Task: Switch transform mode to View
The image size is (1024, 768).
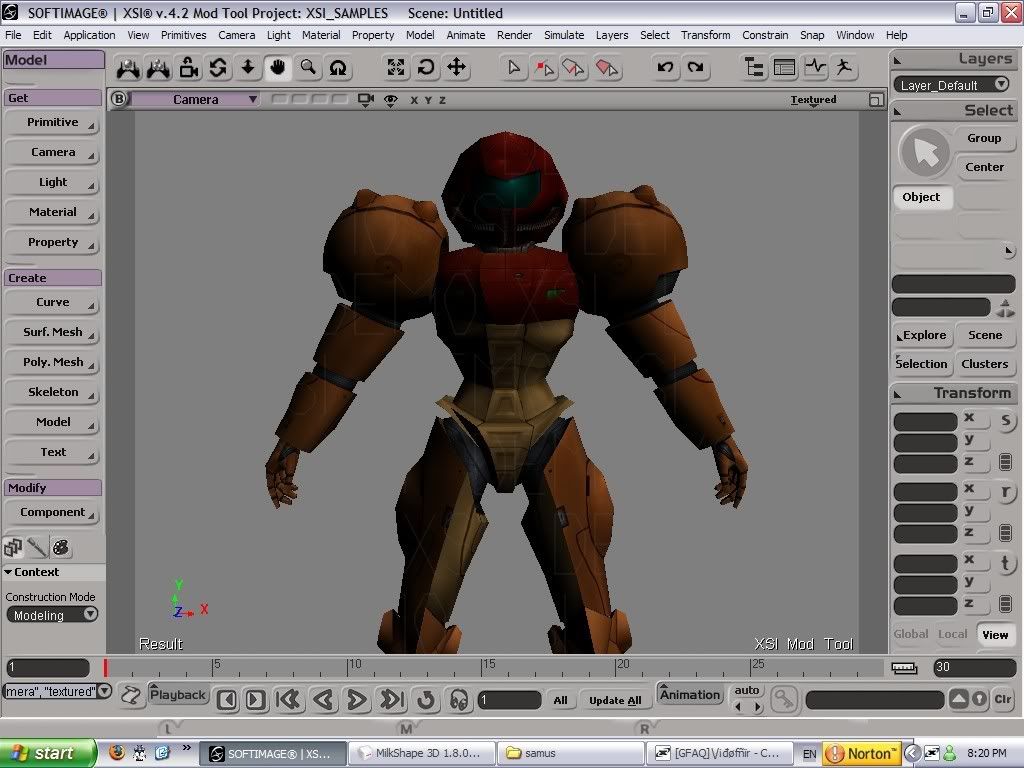Action: 995,635
